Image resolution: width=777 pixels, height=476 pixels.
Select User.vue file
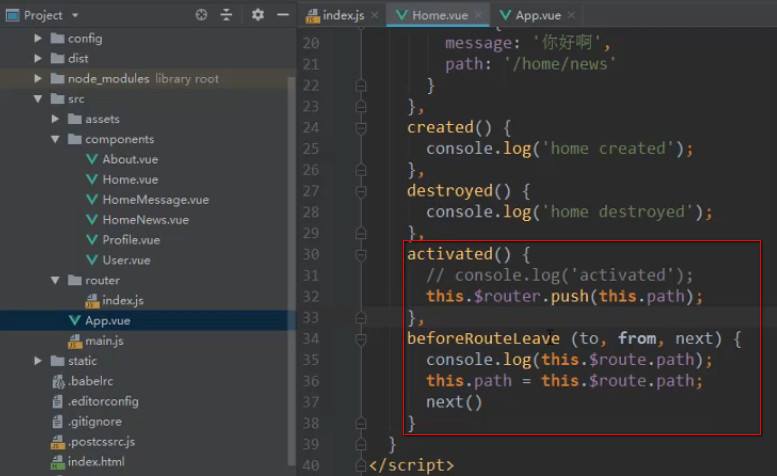[126, 260]
